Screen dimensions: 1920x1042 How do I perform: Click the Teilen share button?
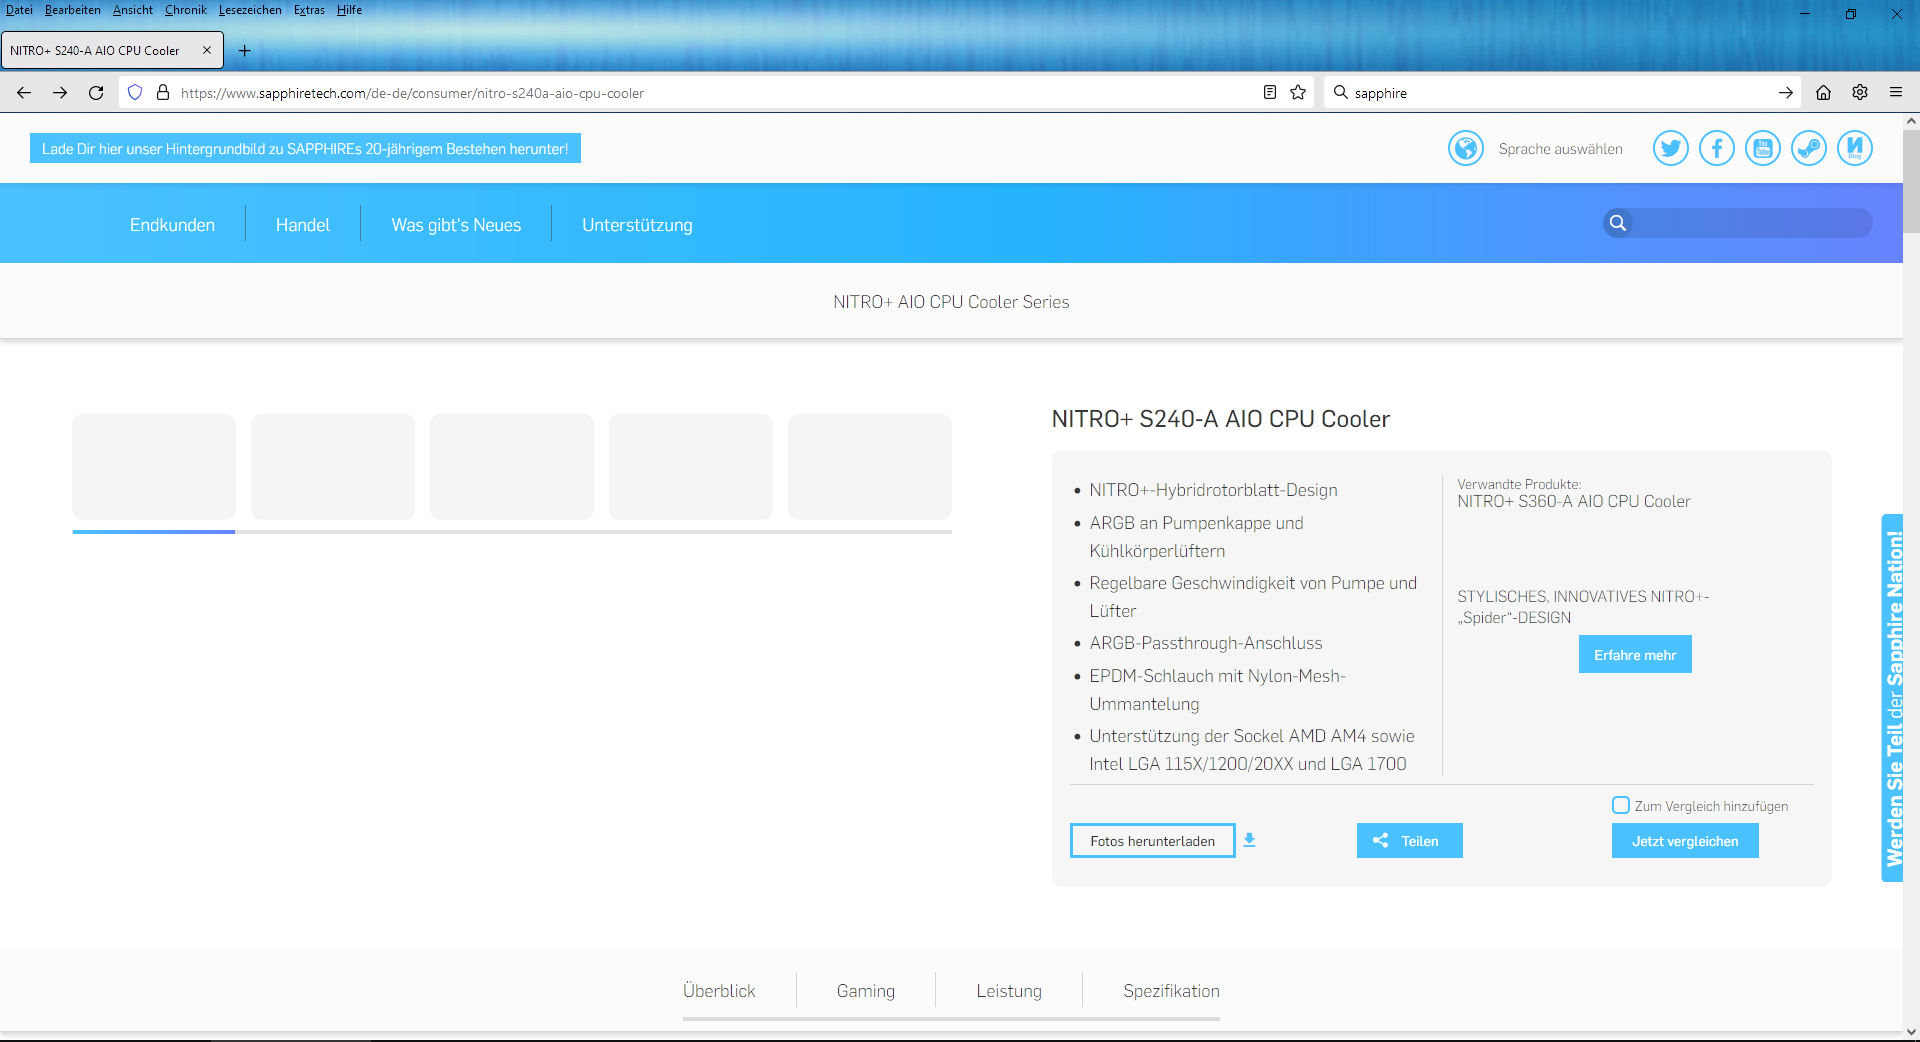pos(1409,841)
